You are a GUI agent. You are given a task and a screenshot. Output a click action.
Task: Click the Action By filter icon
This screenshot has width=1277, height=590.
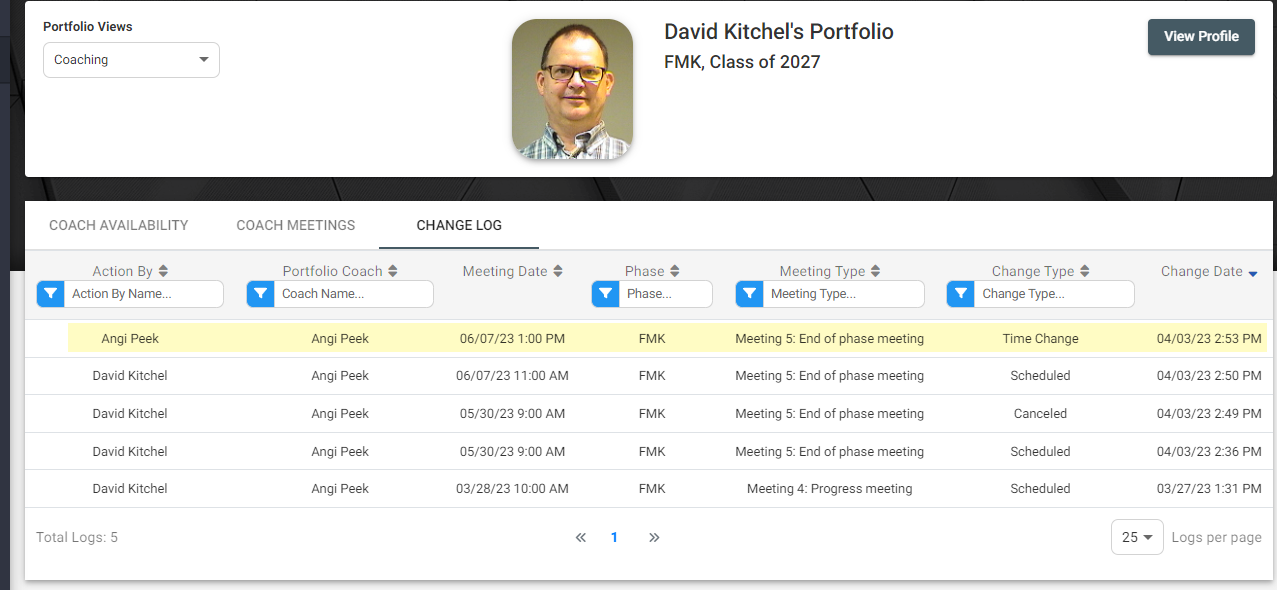pyautogui.click(x=50, y=294)
